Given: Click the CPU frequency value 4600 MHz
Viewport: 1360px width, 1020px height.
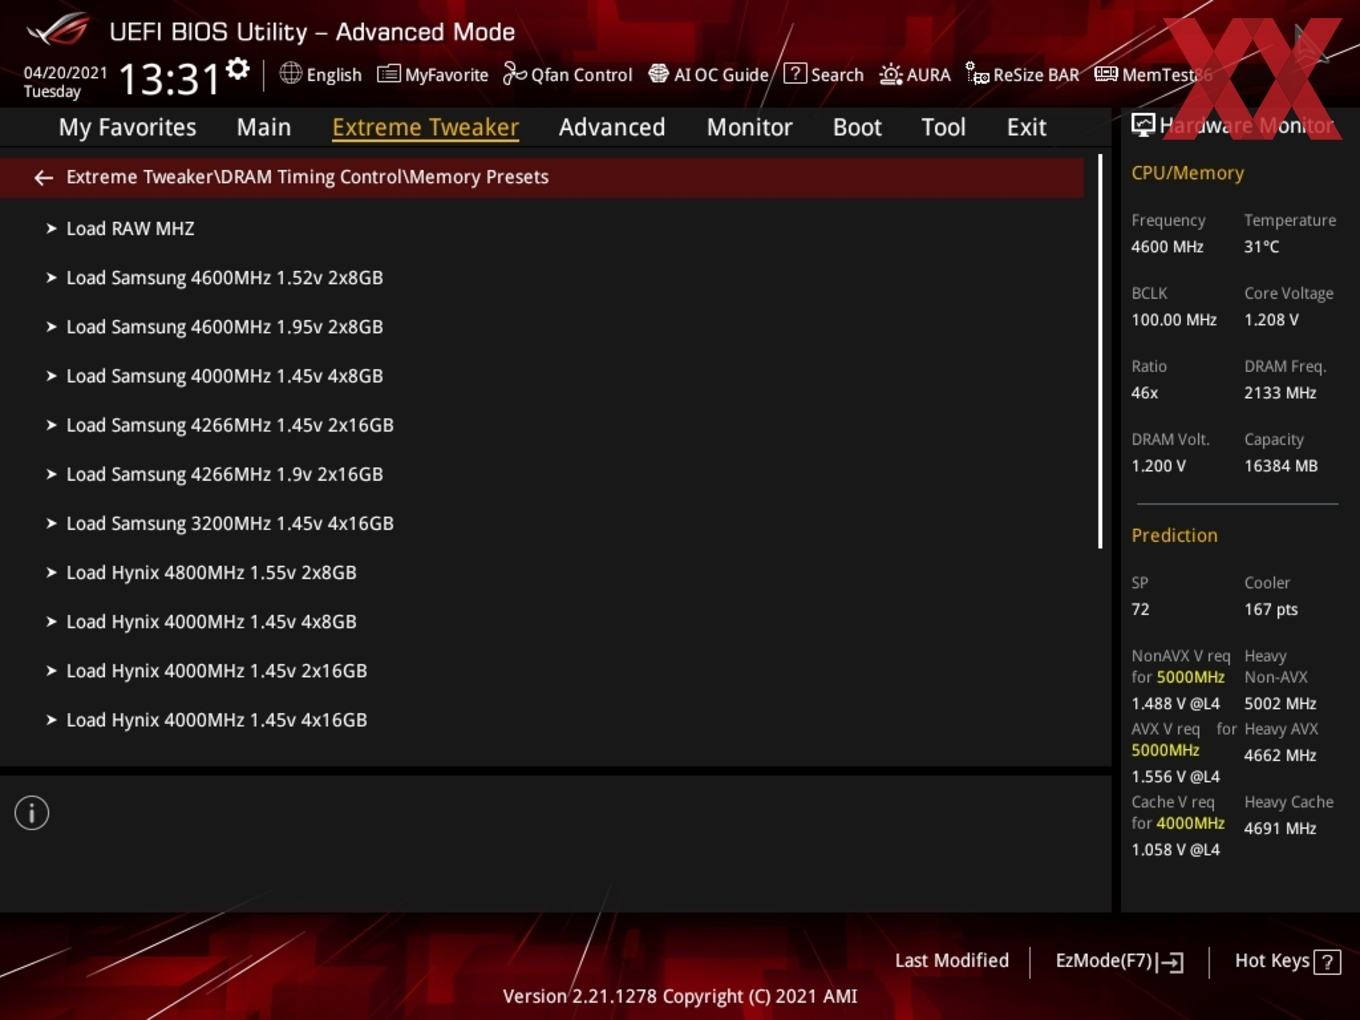Looking at the screenshot, I should coord(1167,246).
